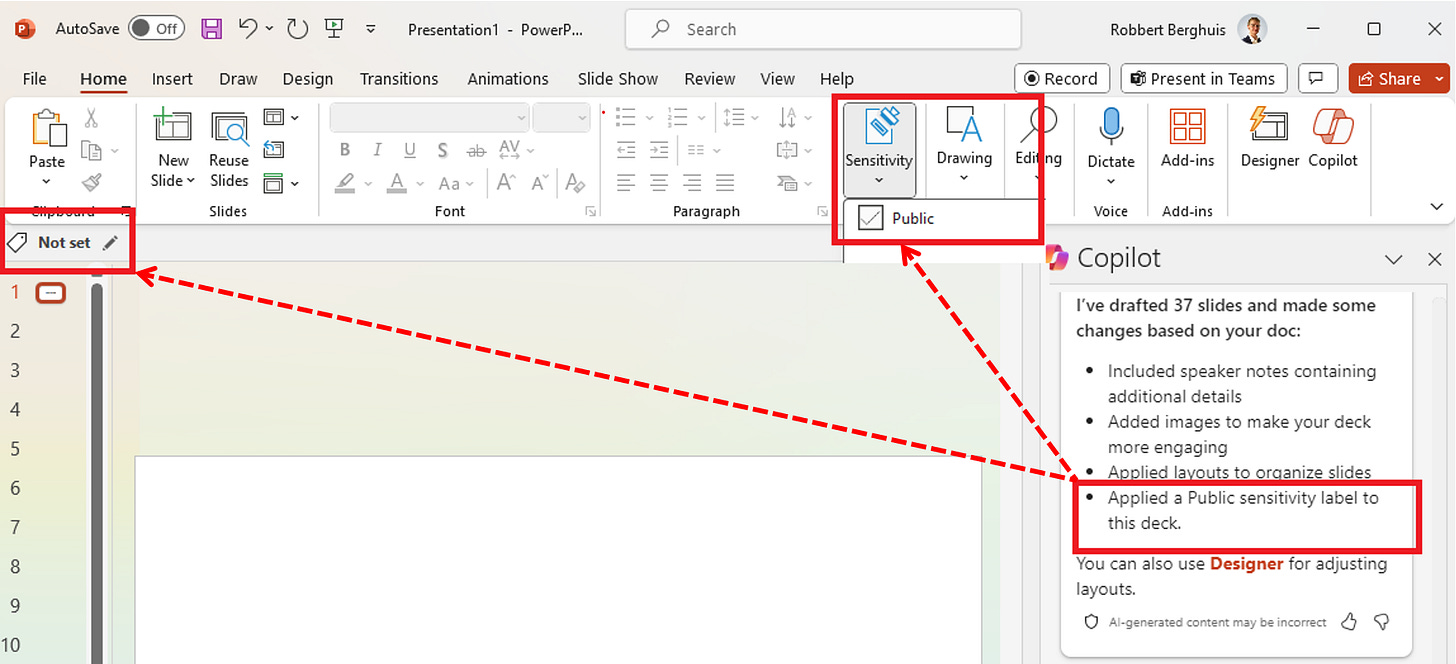Toggle the Public sensitivity label checkbox
The height and width of the screenshot is (664, 1456).
pos(871,218)
